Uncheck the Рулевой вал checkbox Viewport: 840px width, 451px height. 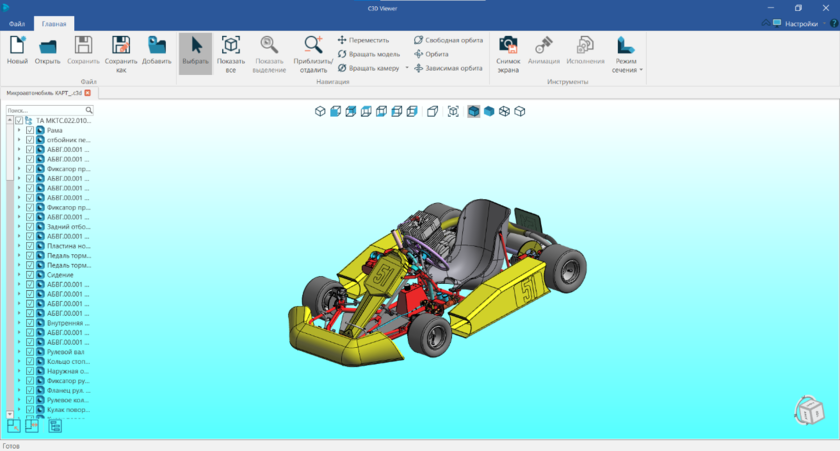click(x=30, y=351)
